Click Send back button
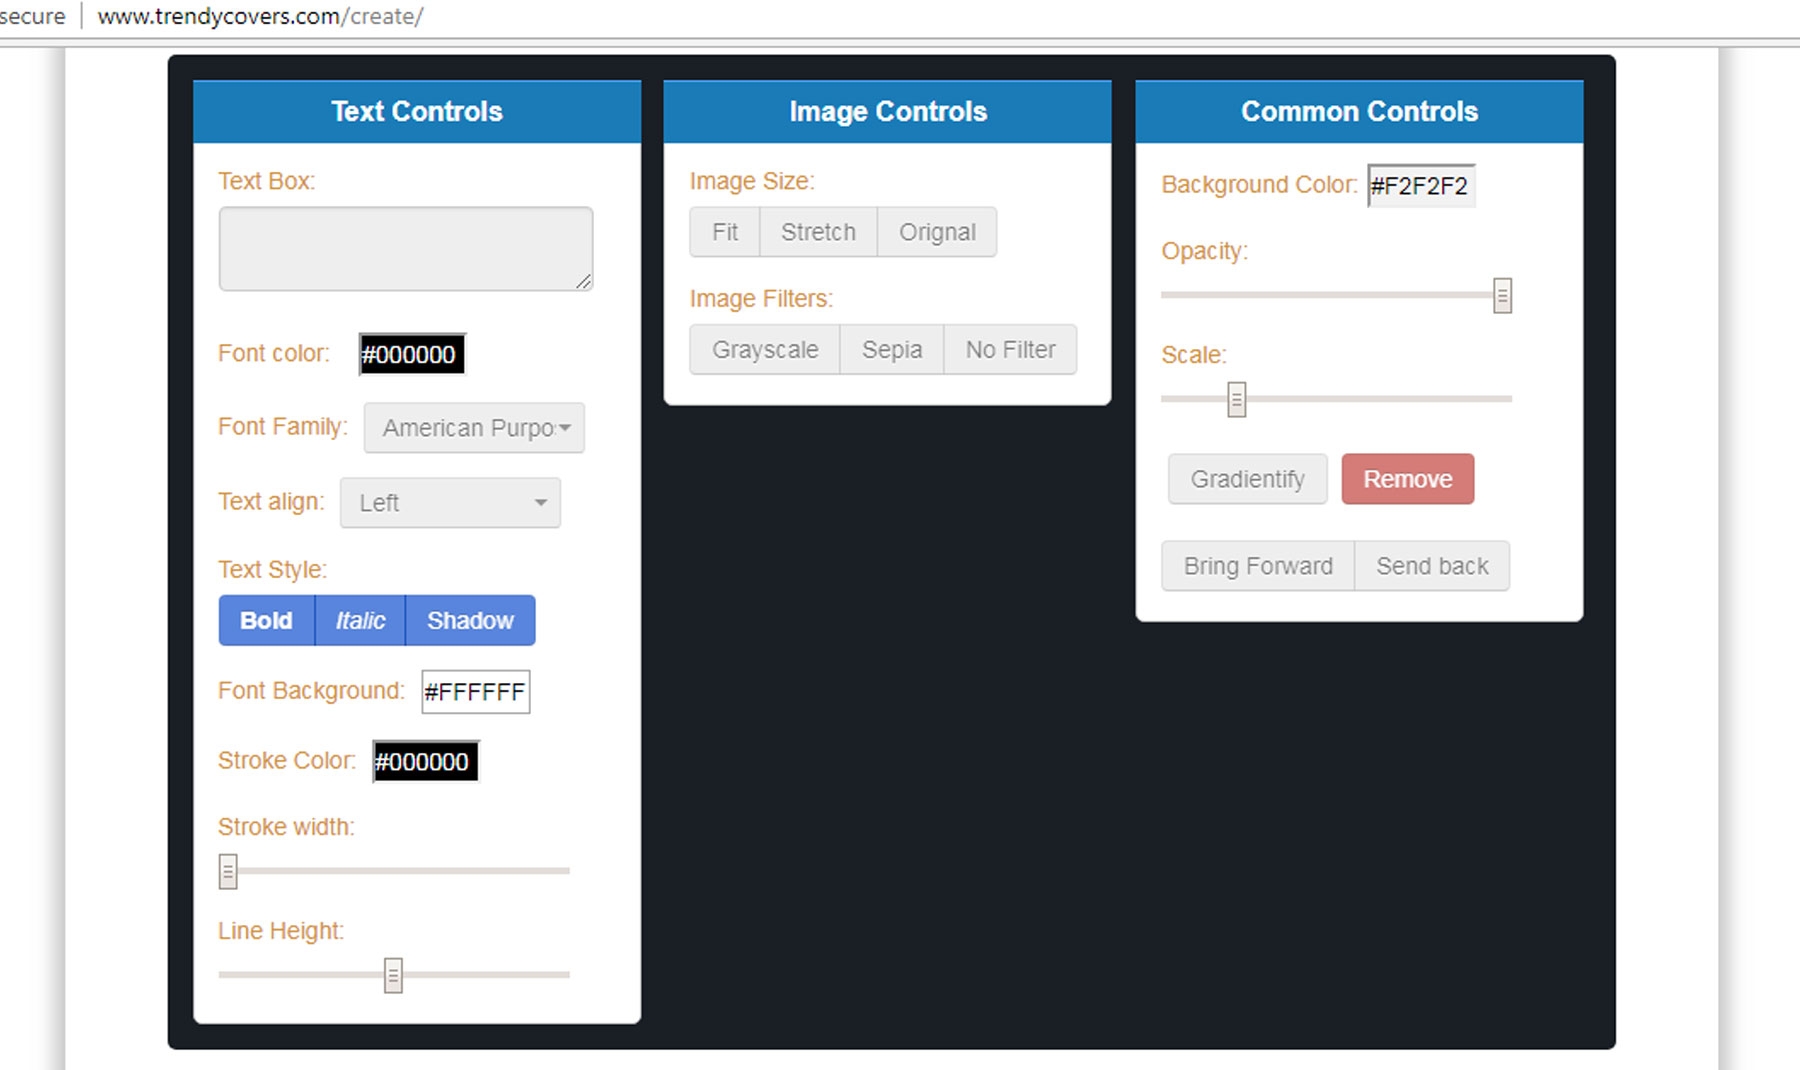This screenshot has width=1800, height=1070. coord(1432,566)
